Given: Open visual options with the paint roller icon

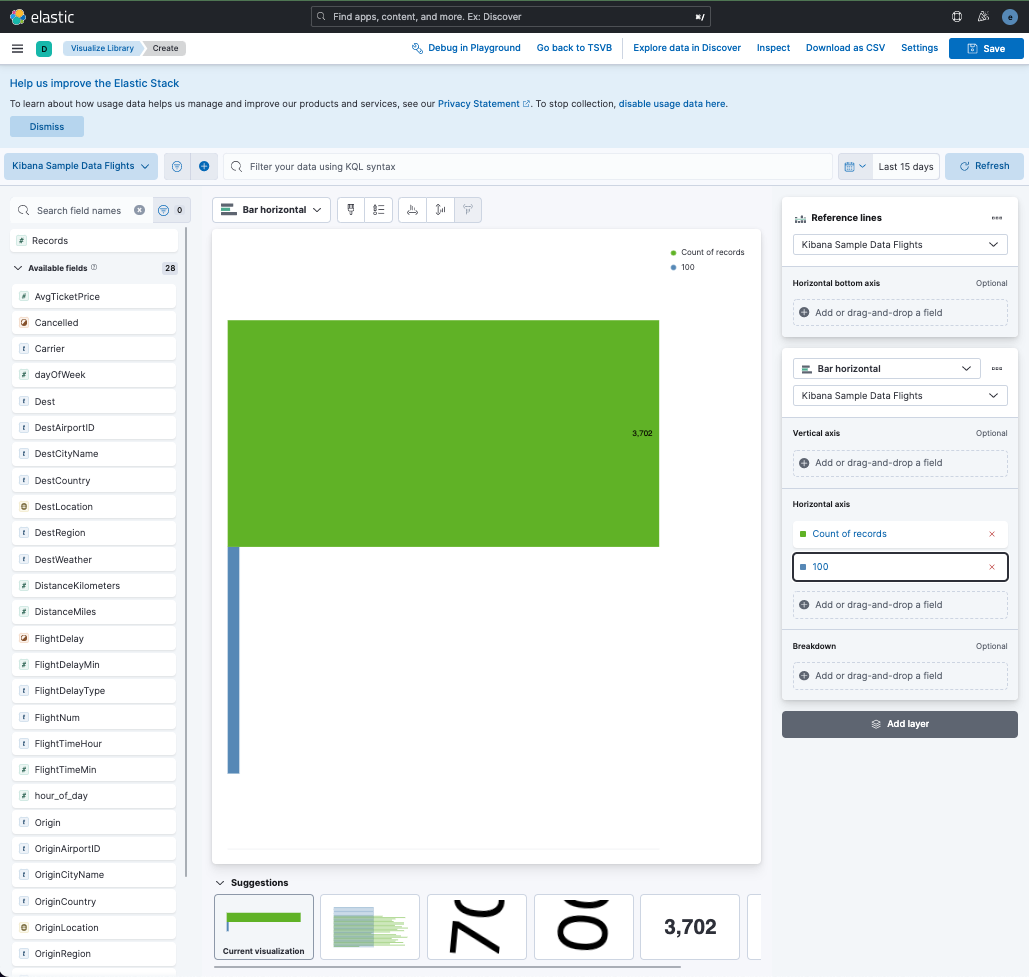Looking at the screenshot, I should coord(350,209).
